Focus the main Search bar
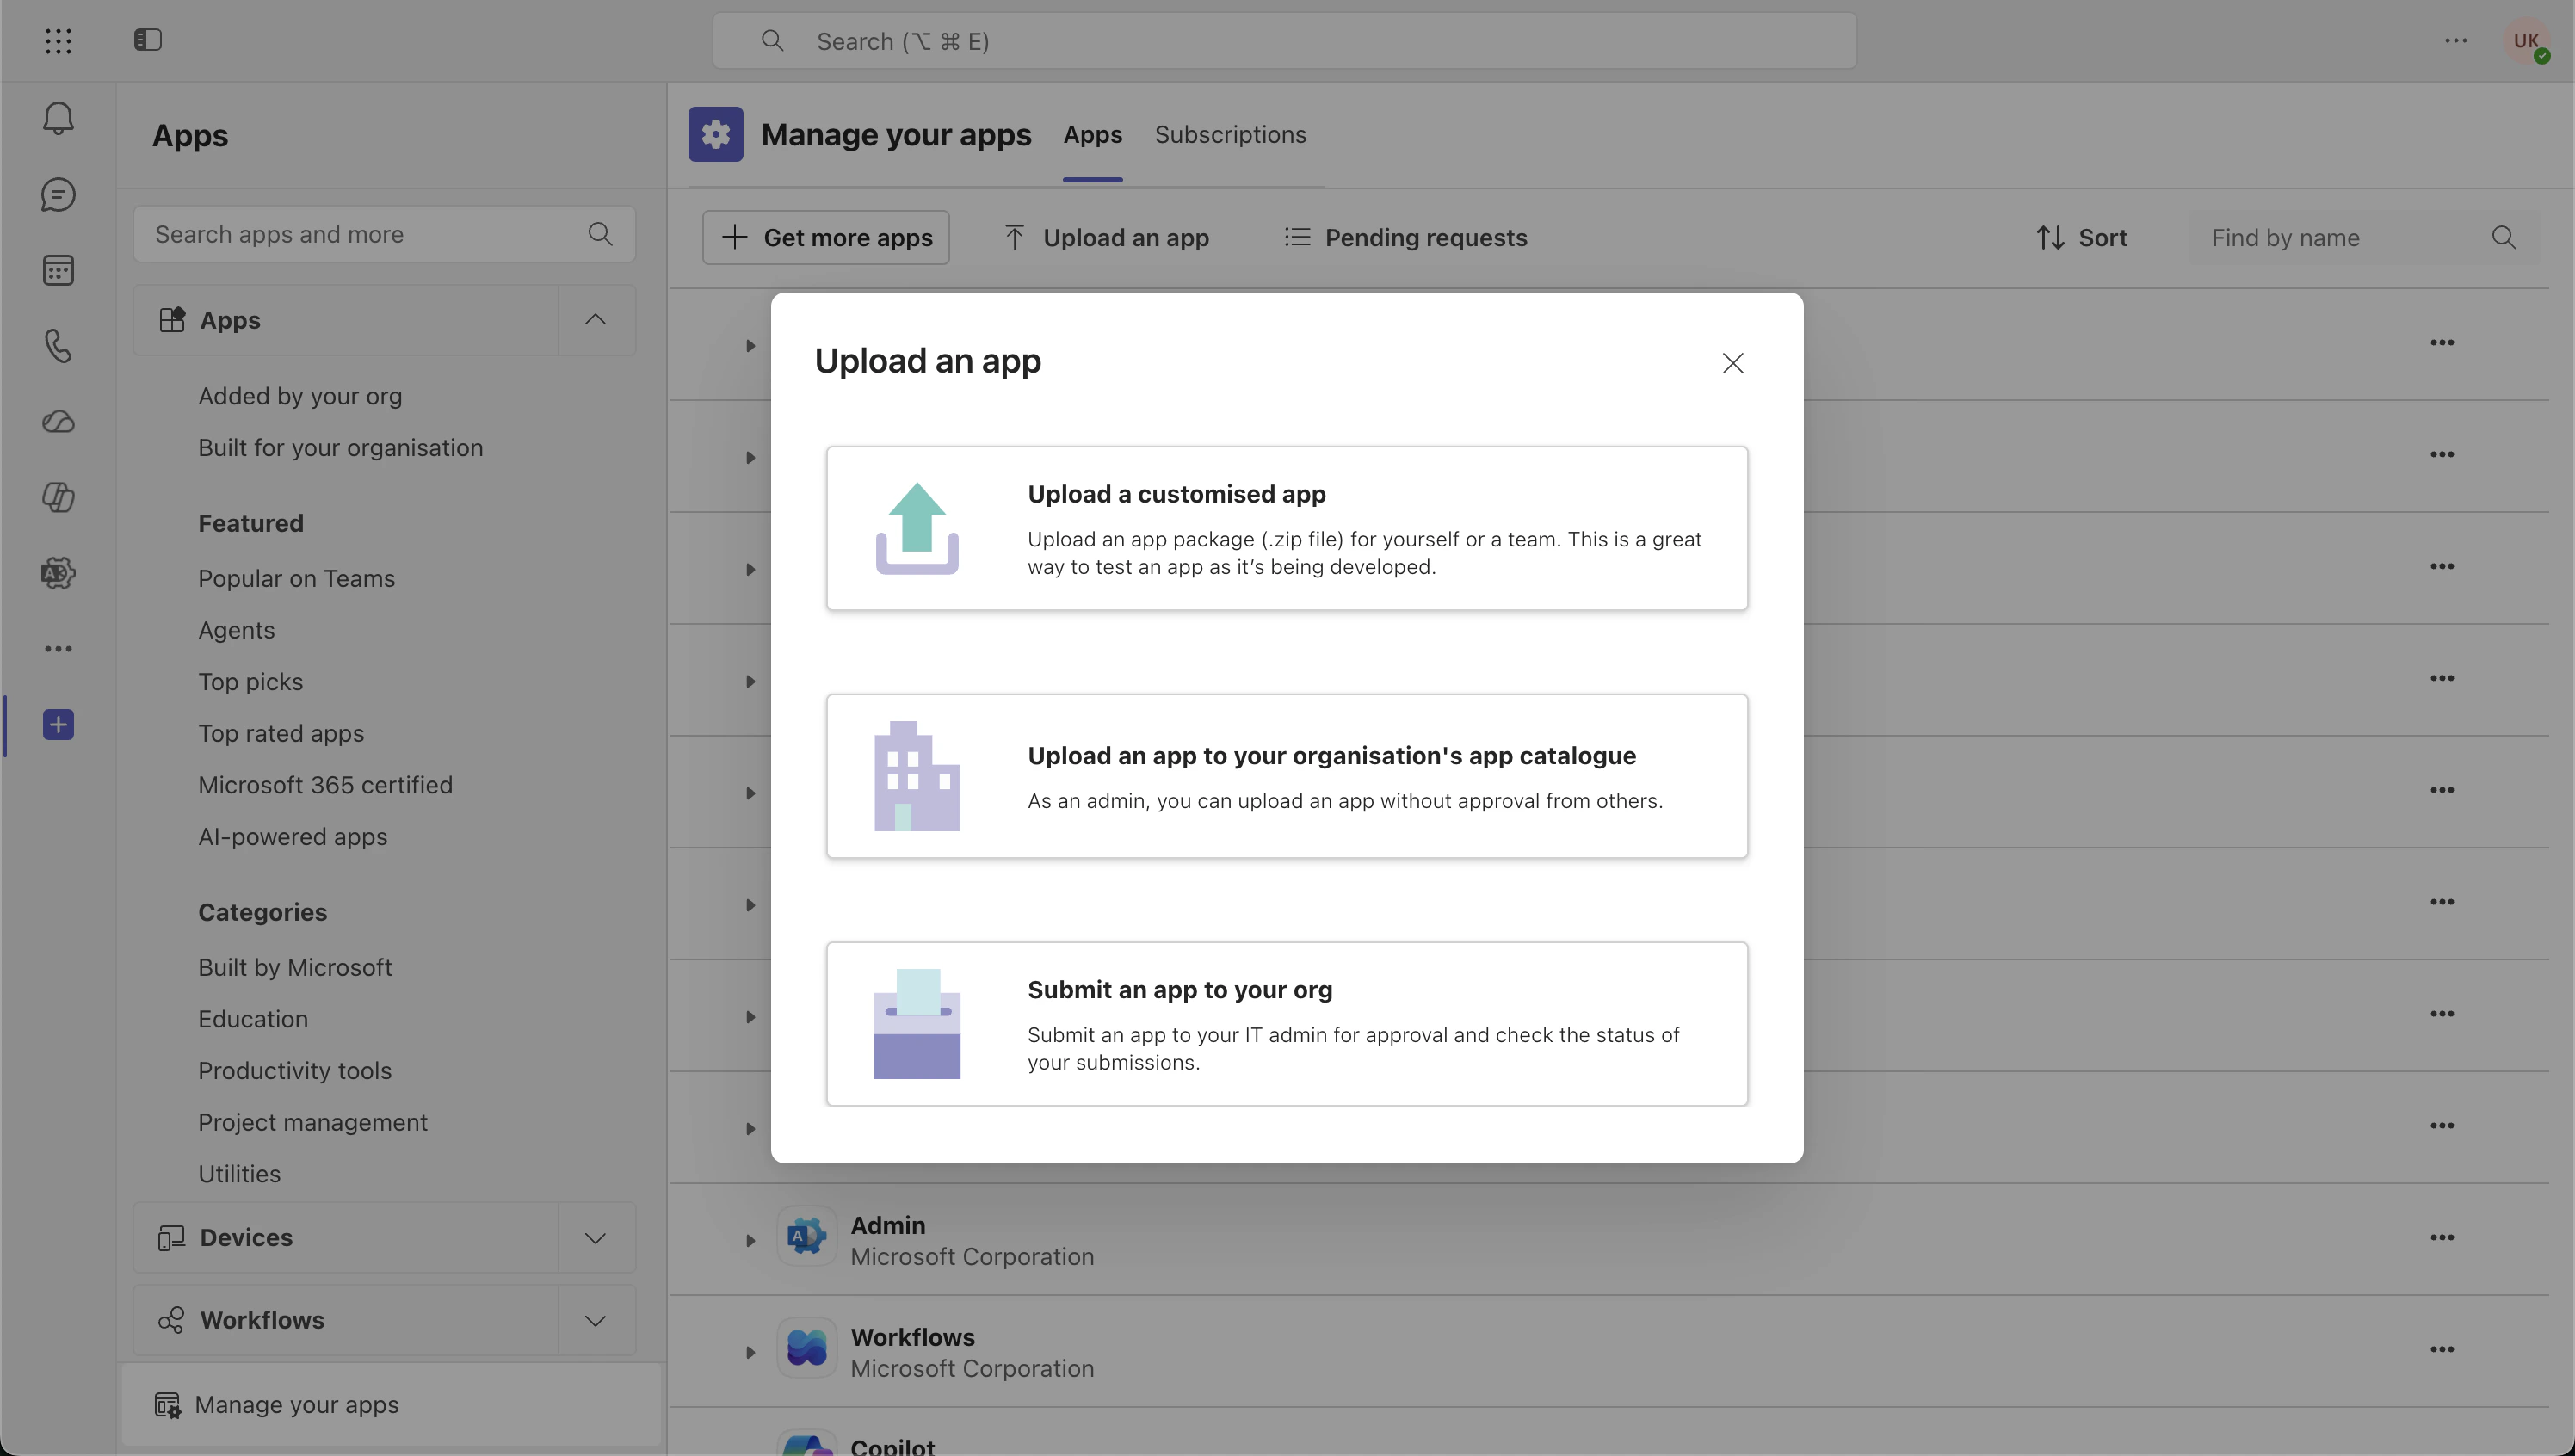Screen dimensions: 2575x1456 [x=1284, y=41]
